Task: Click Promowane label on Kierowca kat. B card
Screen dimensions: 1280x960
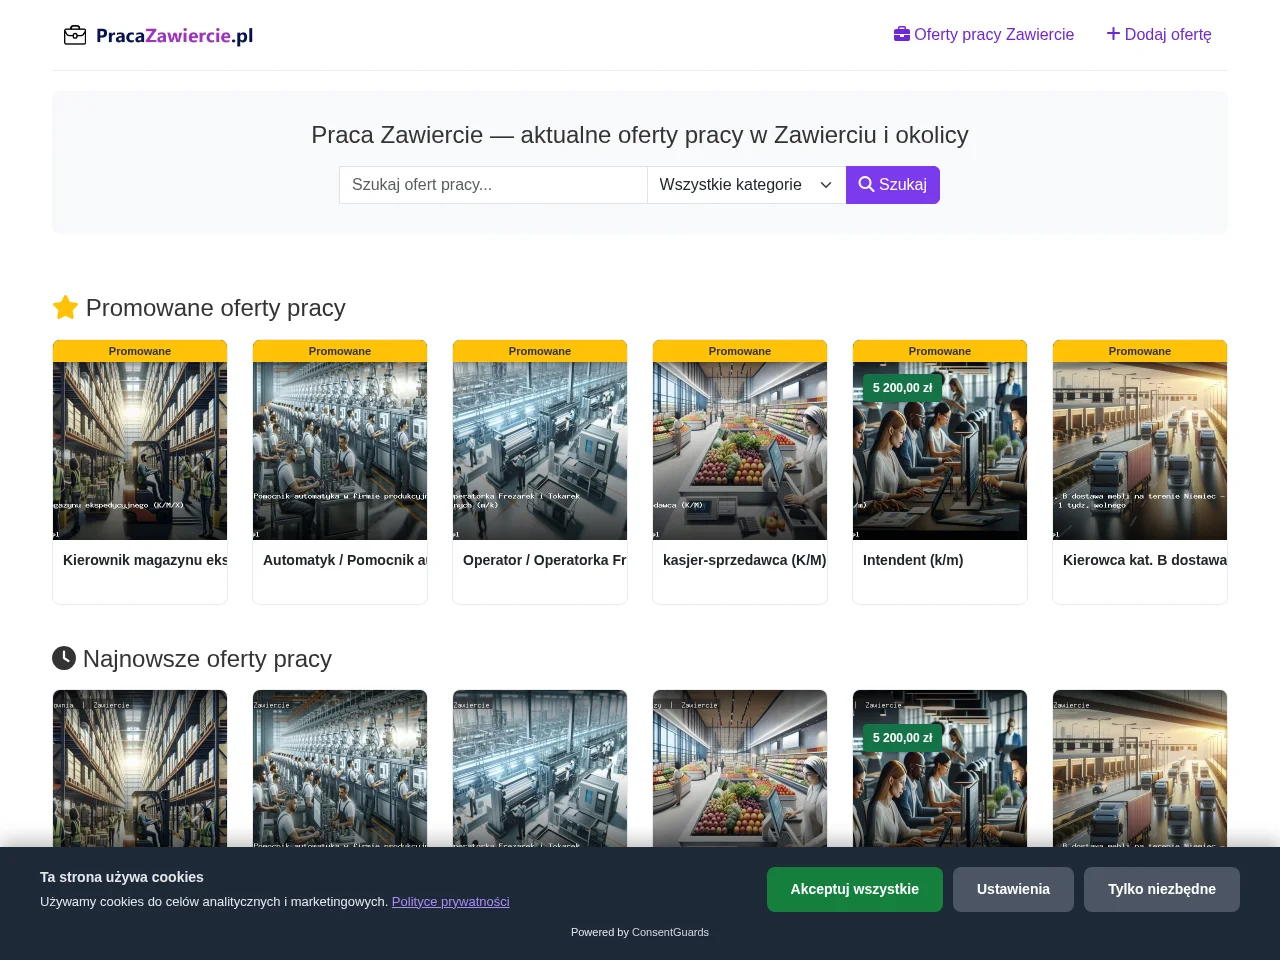Action: point(1140,351)
